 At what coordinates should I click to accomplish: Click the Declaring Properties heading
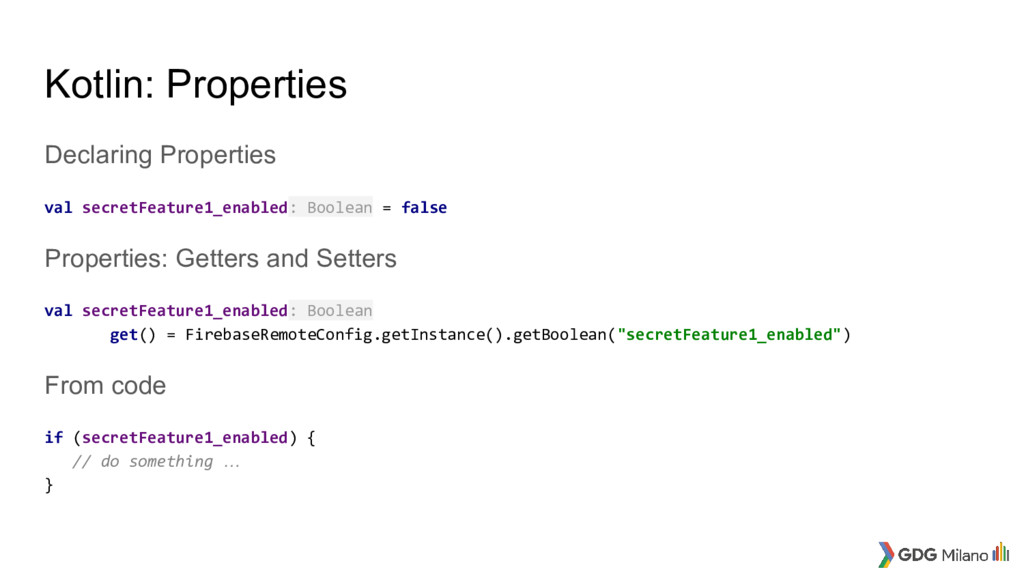(160, 155)
